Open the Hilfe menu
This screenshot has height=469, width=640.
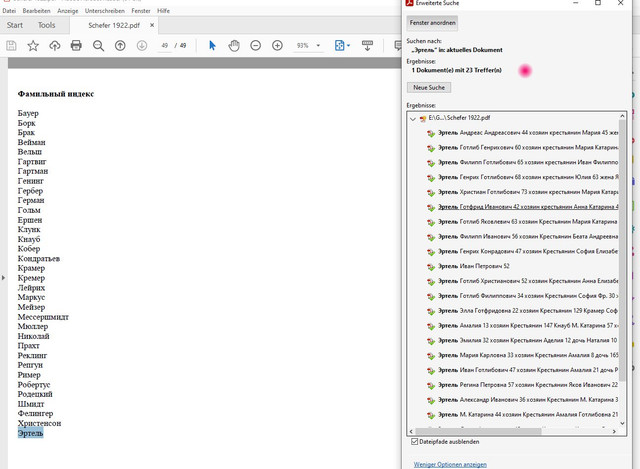click(163, 11)
